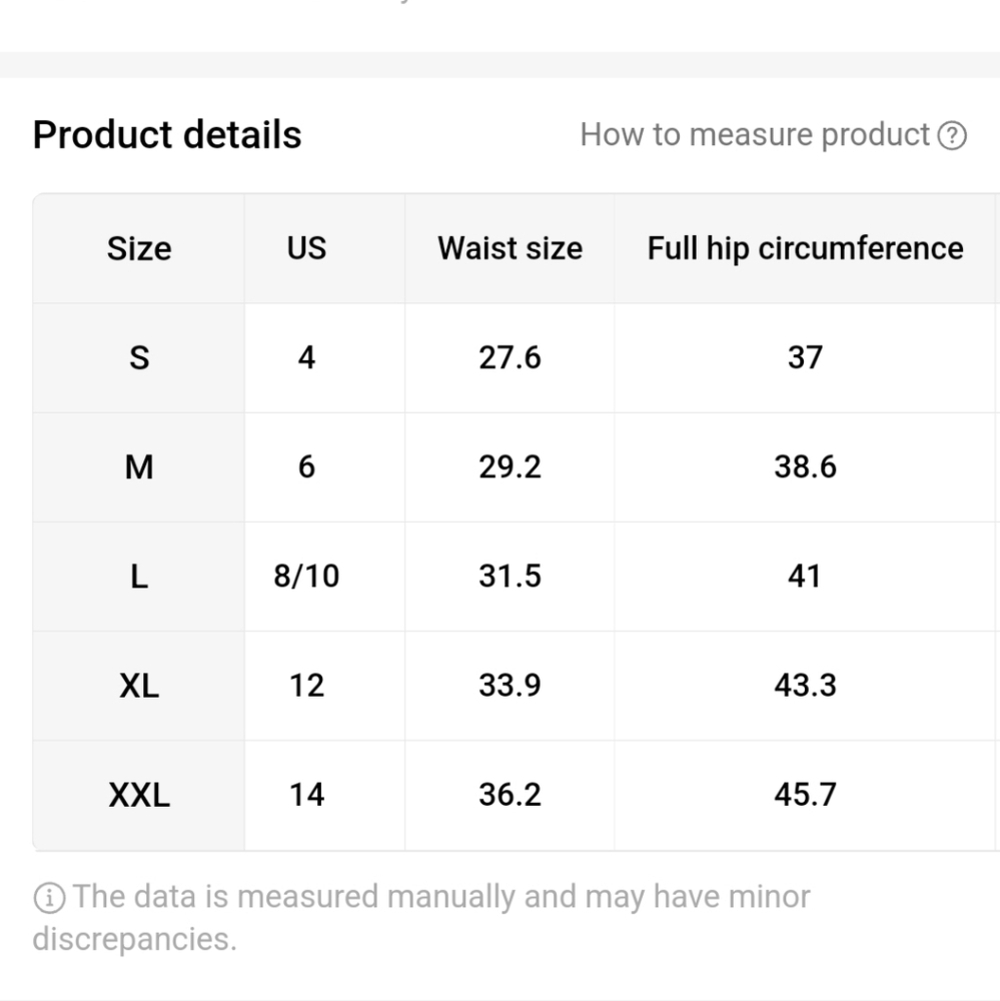
Task: Click the Waist size column header
Action: click(510, 248)
